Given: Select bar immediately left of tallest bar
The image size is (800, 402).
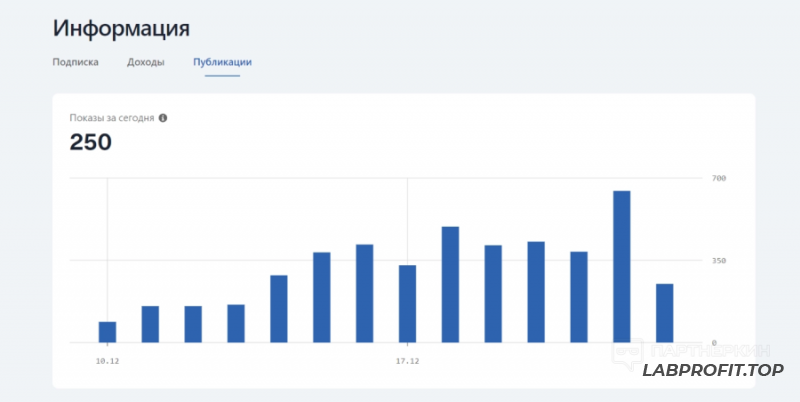Looking at the screenshot, I should click(x=578, y=297).
